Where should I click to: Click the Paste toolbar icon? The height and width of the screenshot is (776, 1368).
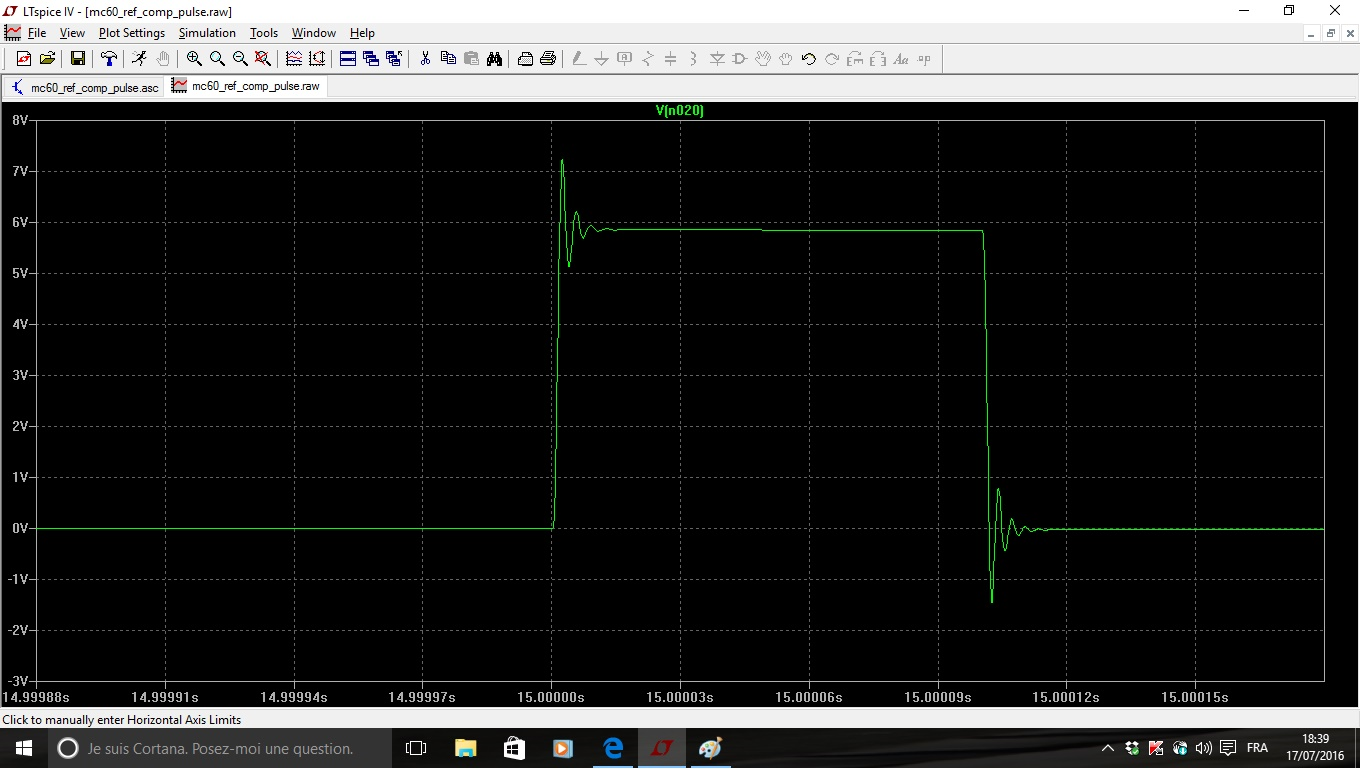tap(471, 59)
